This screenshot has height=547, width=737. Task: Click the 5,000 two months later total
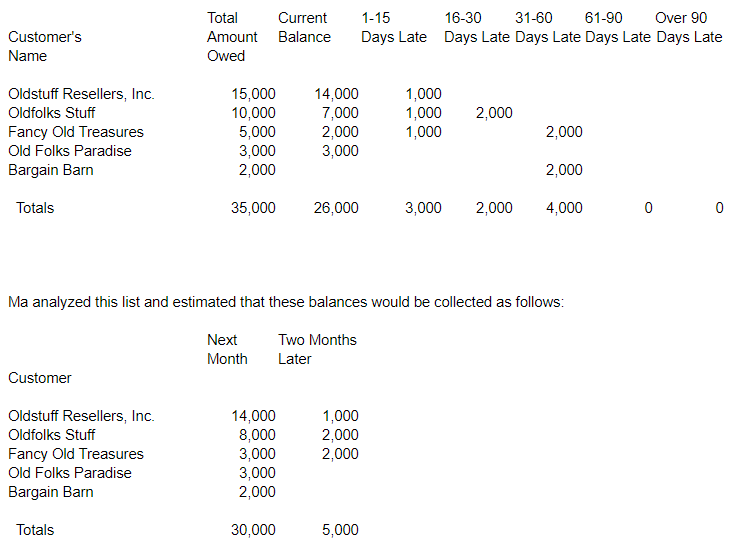(340, 530)
